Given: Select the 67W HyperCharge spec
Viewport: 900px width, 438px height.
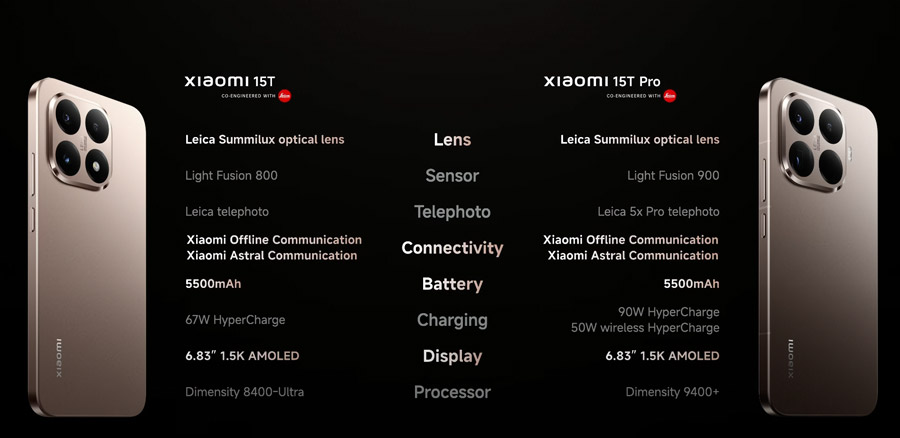Looking at the screenshot, I should [x=235, y=320].
